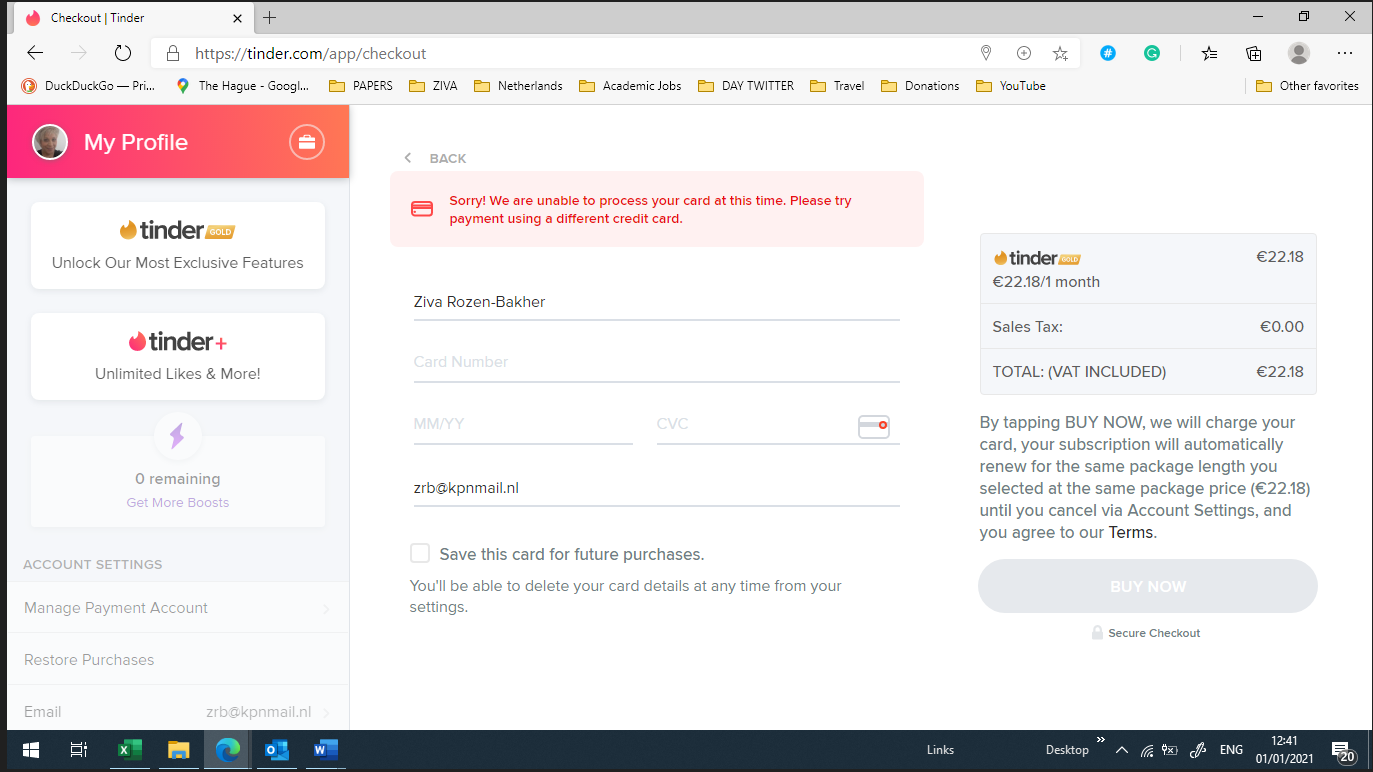Open Academic Jobs bookmarks folder

(630, 86)
